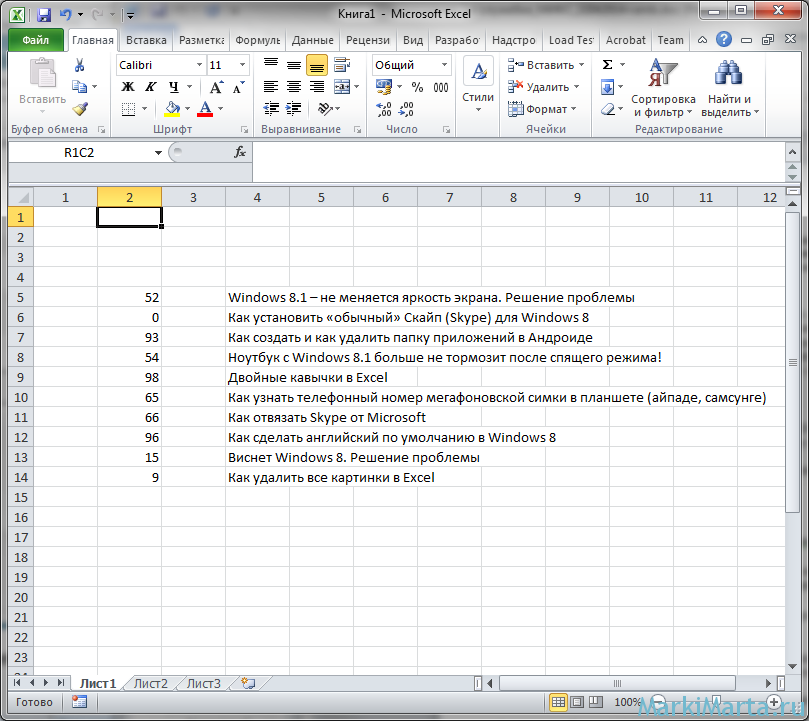Viewport: 809px width, 721px height.
Task: Click the Fill down arrow icon
Action: click(x=608, y=87)
